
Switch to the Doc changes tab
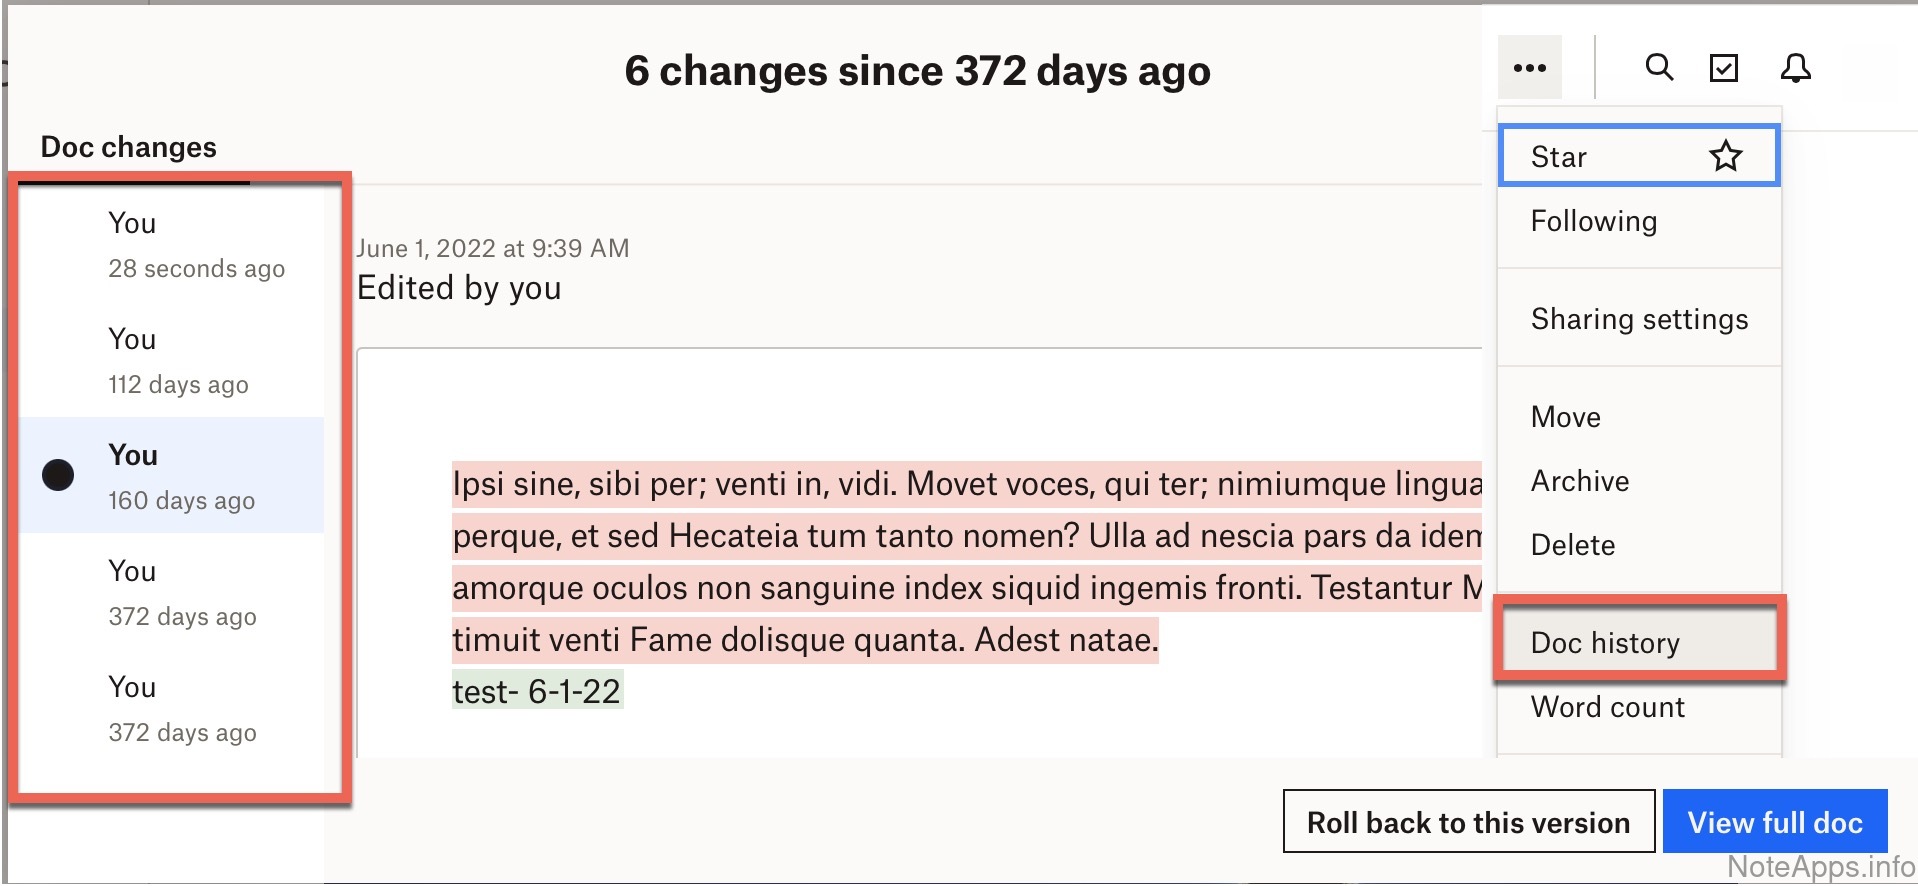[129, 147]
